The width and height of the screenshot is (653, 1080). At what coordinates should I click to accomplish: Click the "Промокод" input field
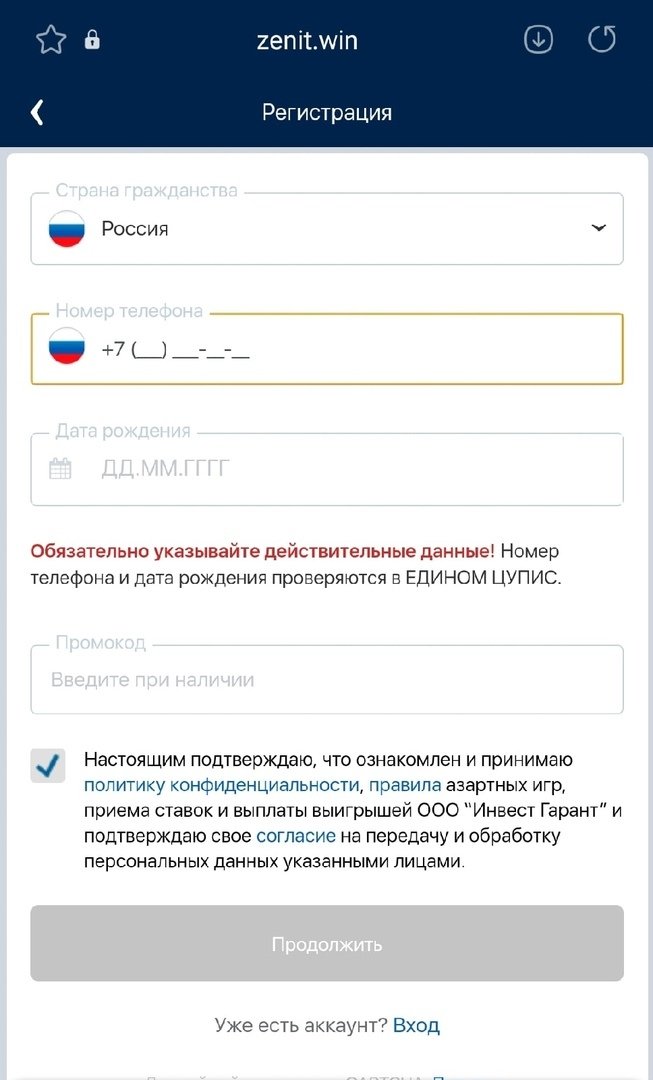pyautogui.click(x=326, y=680)
